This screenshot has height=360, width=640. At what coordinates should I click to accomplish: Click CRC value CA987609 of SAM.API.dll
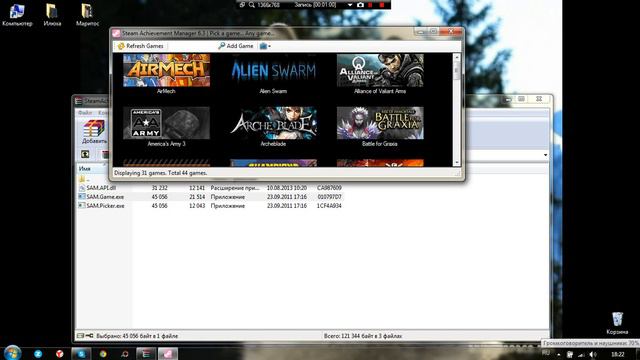[x=329, y=188]
